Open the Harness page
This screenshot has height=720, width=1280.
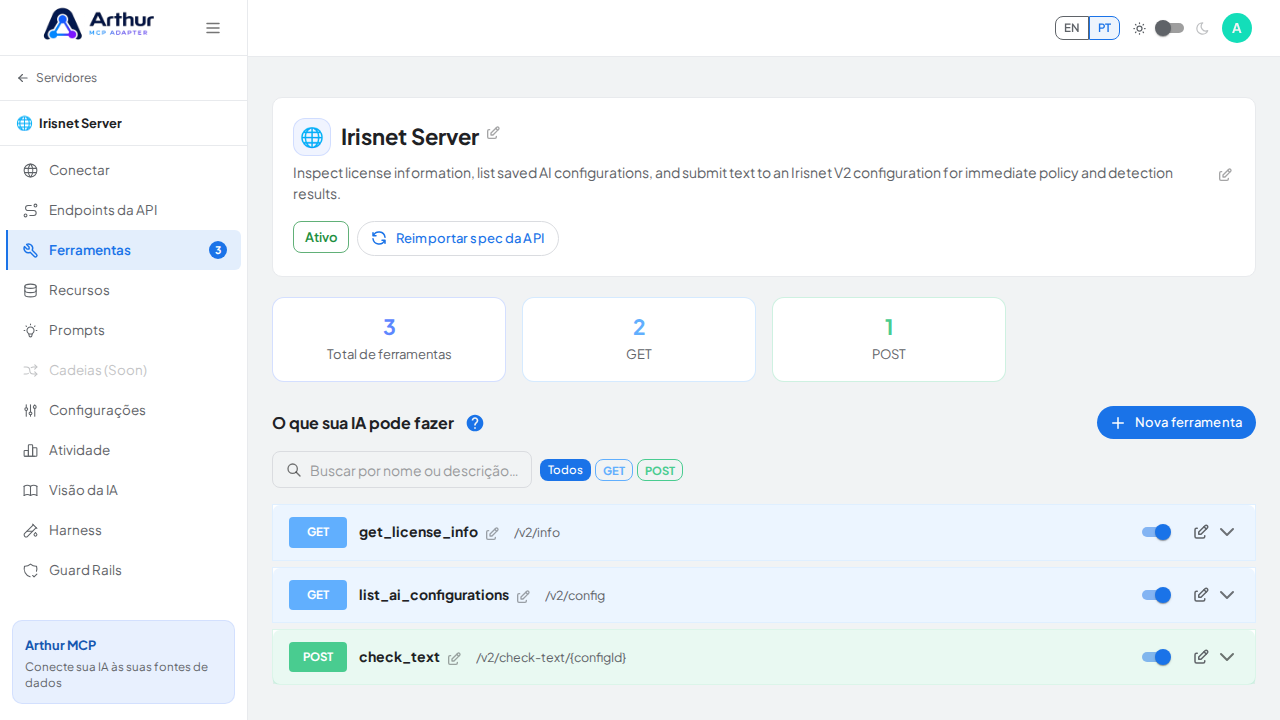[123, 530]
